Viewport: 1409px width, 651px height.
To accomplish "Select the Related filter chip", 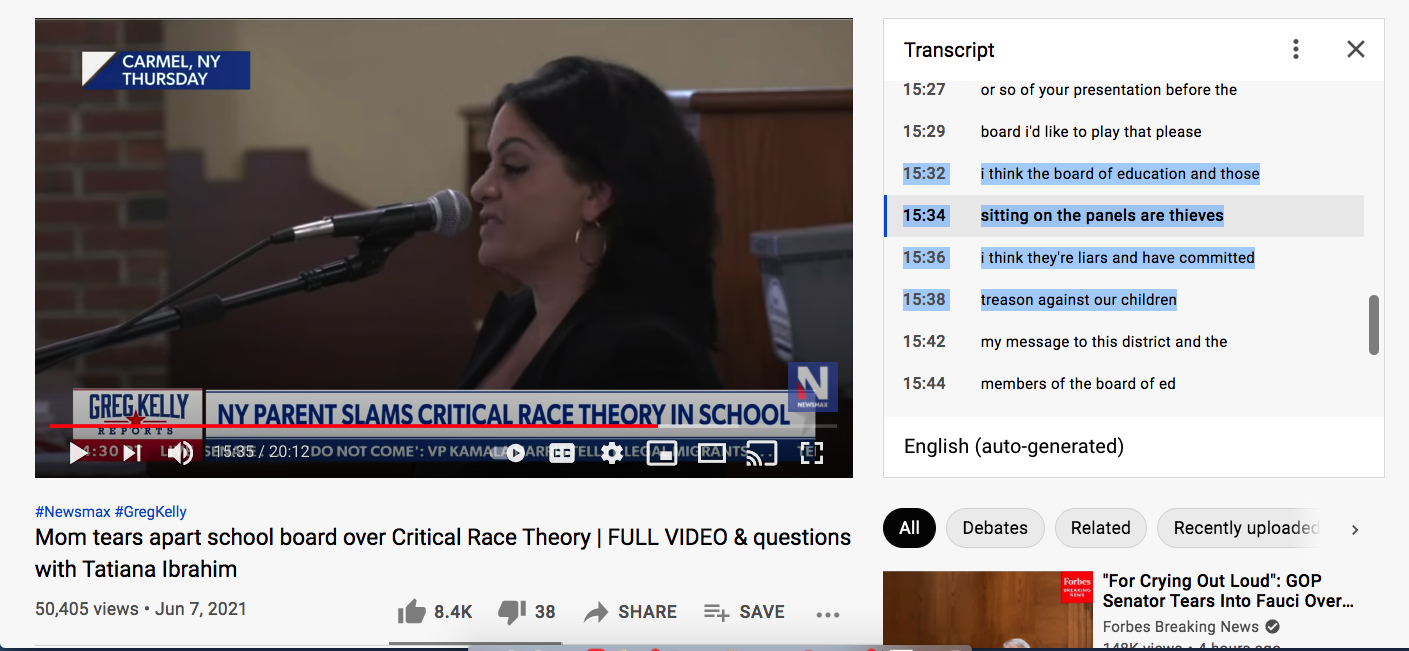I will point(1100,528).
